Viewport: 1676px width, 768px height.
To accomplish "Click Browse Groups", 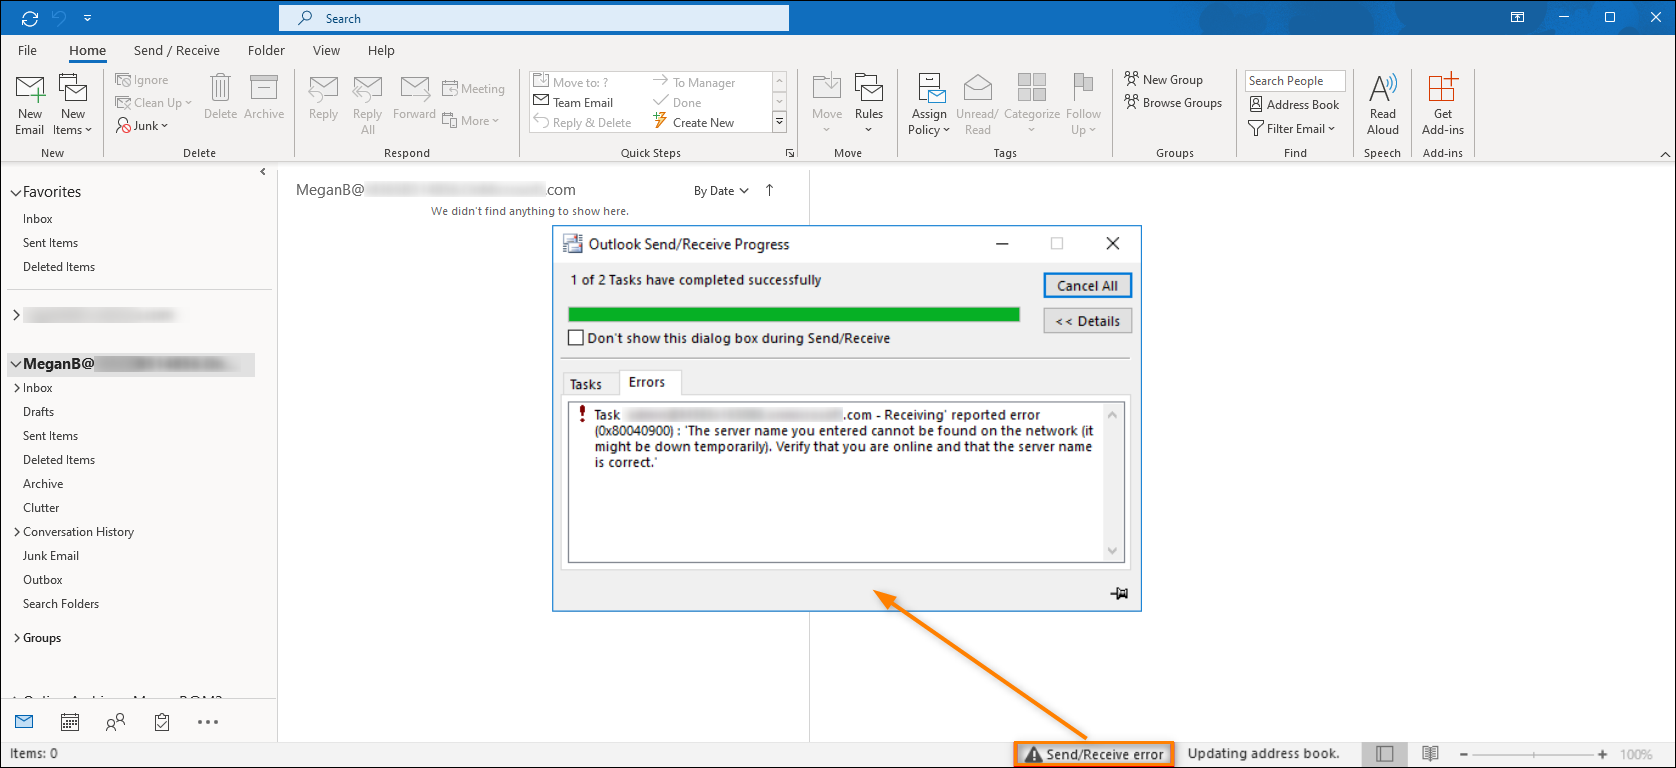I will point(1173,102).
